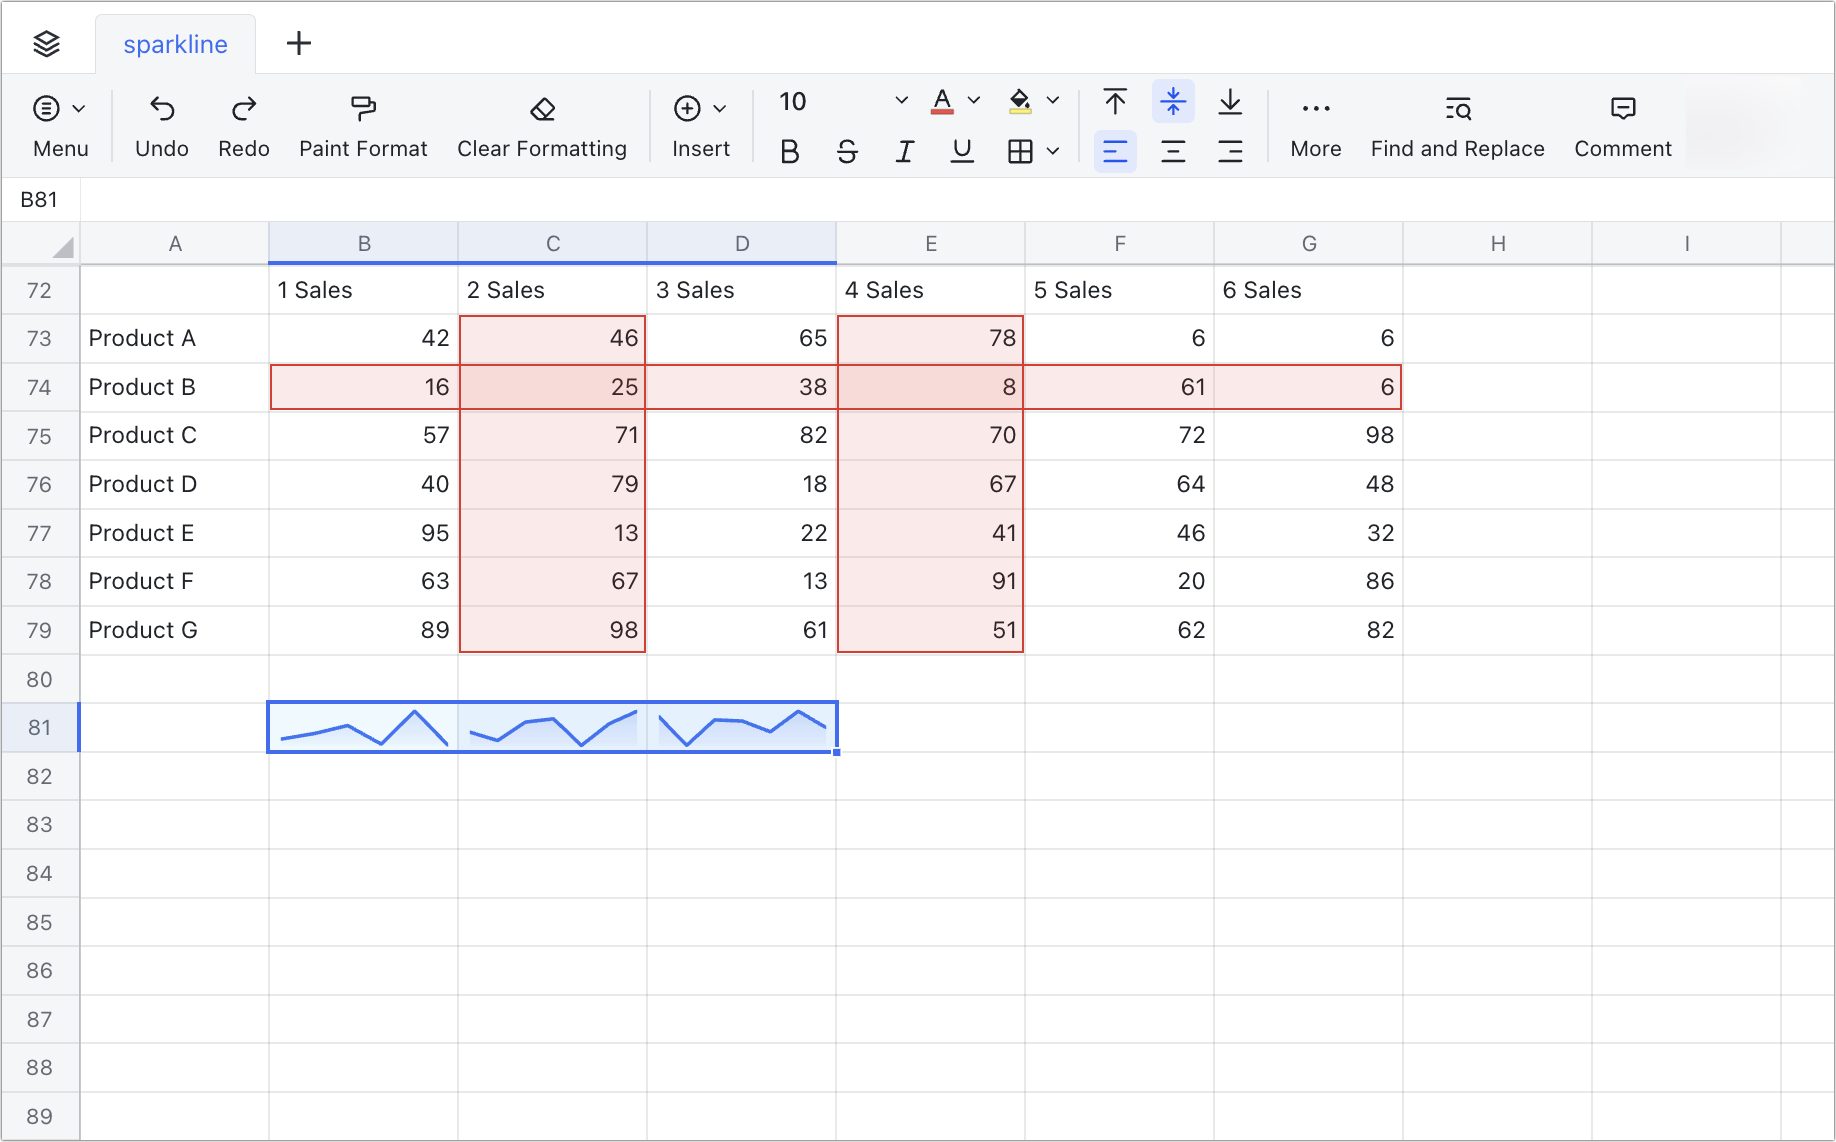Image resolution: width=1836 pixels, height=1142 pixels.
Task: Select the Paint Format tool
Action: pos(362,124)
